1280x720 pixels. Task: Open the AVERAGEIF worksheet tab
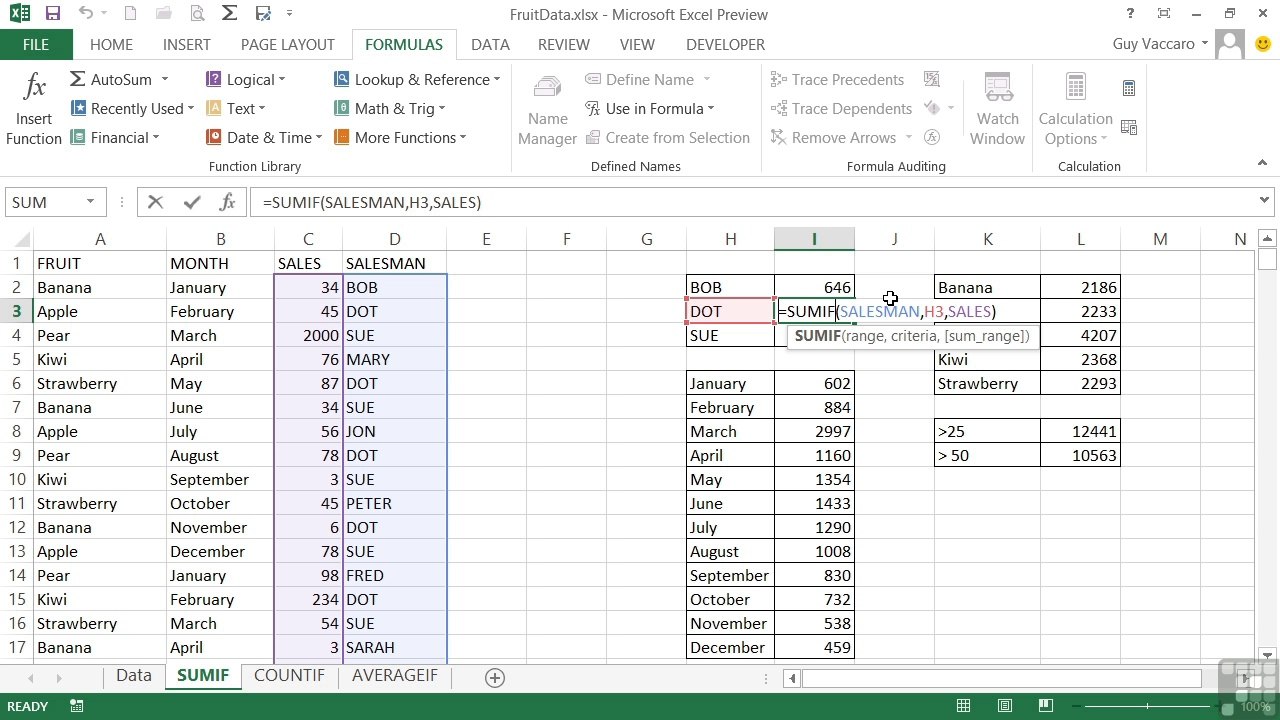point(395,676)
